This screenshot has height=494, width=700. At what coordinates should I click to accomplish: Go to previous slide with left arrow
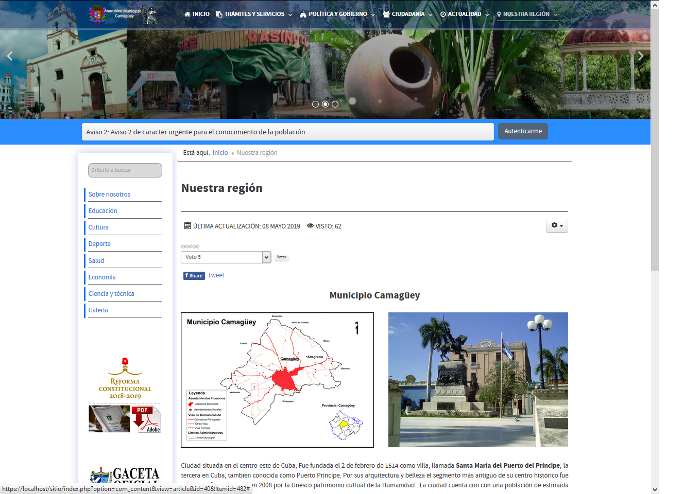tap(11, 57)
